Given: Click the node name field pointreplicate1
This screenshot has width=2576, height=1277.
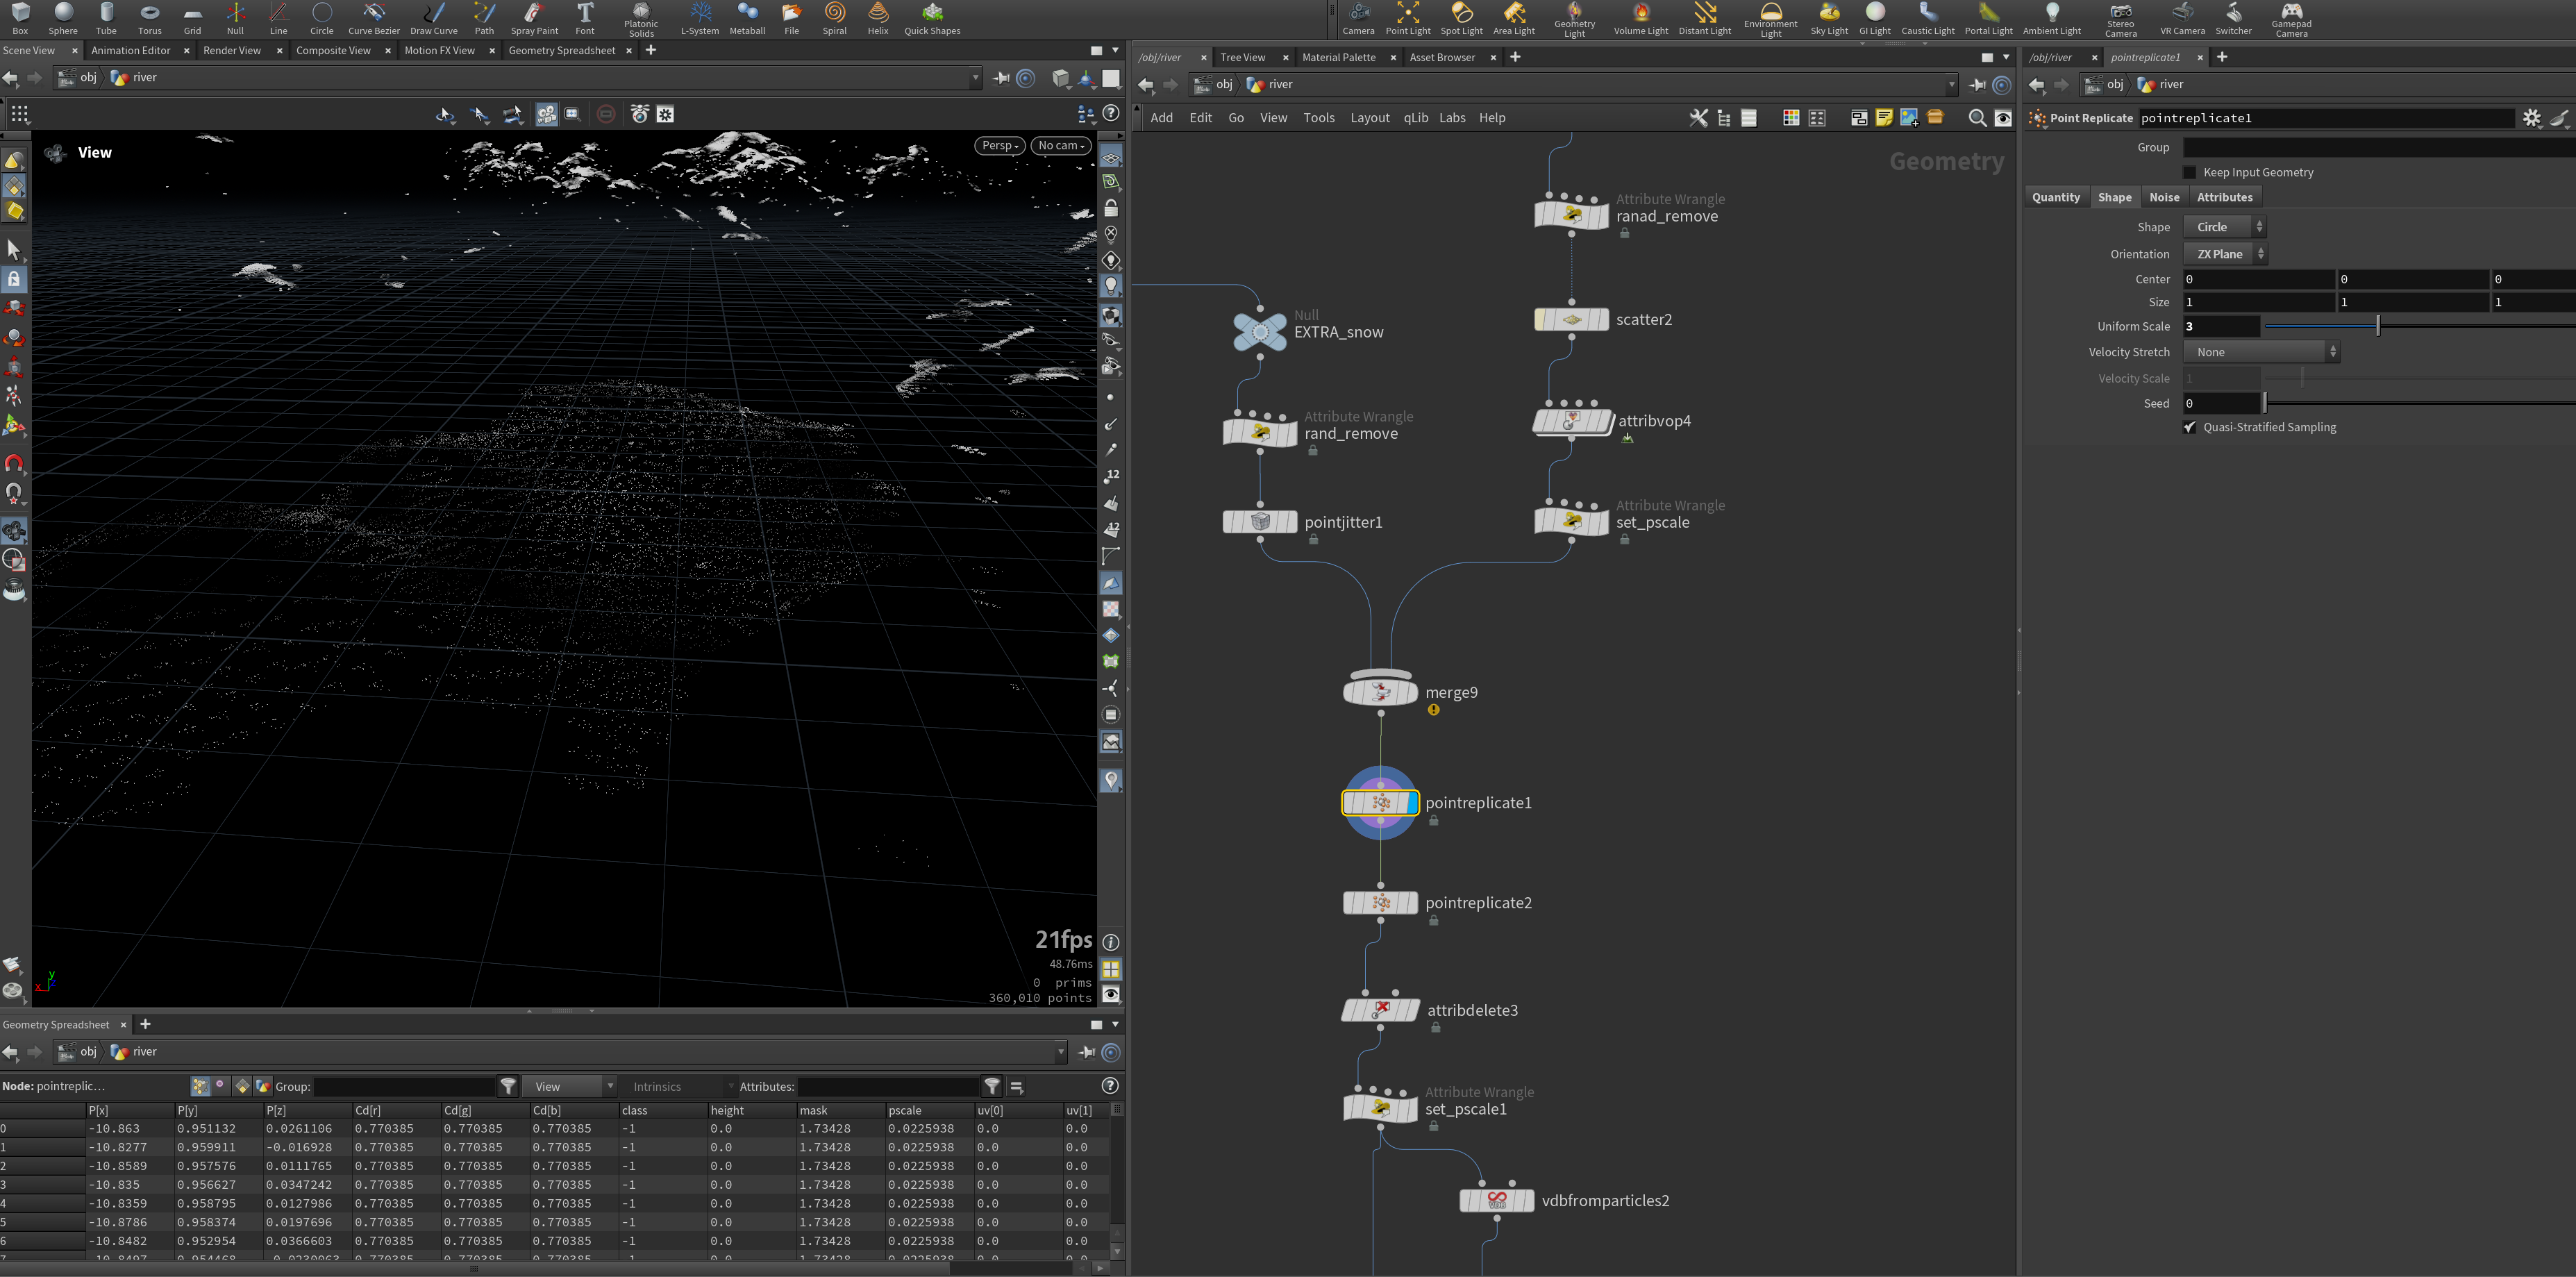Looking at the screenshot, I should click(x=2326, y=118).
